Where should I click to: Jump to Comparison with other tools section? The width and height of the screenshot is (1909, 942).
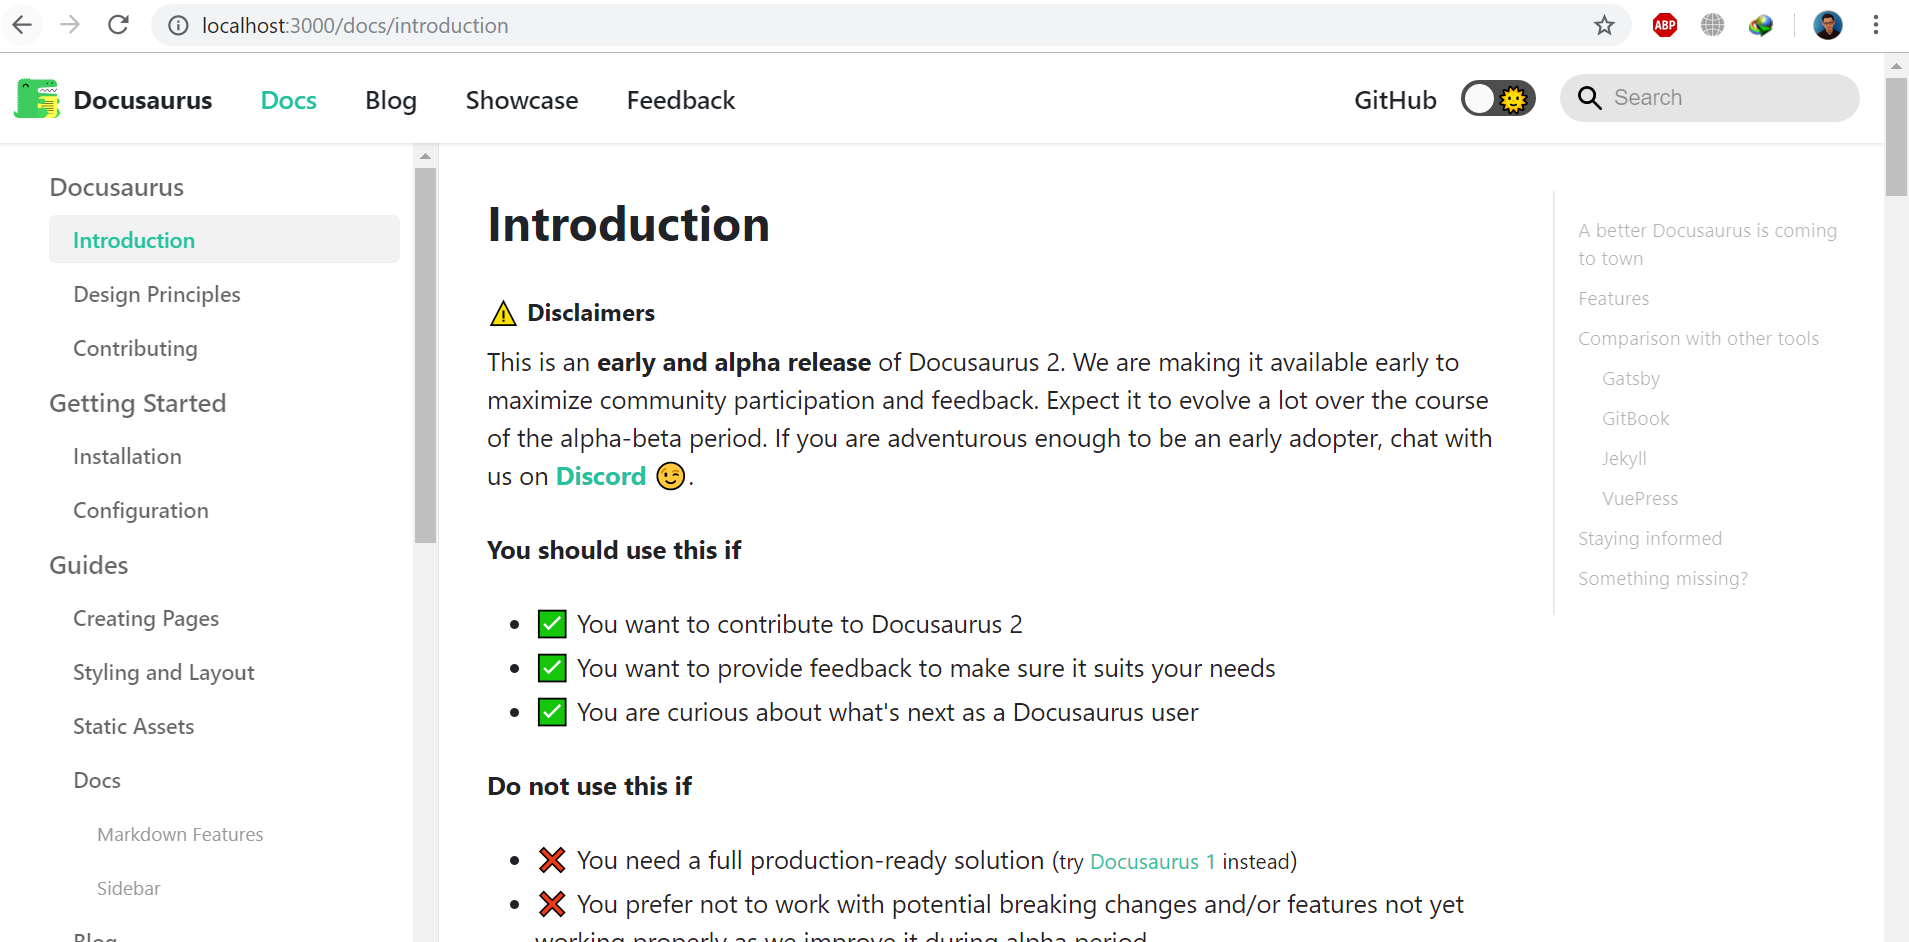point(1698,338)
